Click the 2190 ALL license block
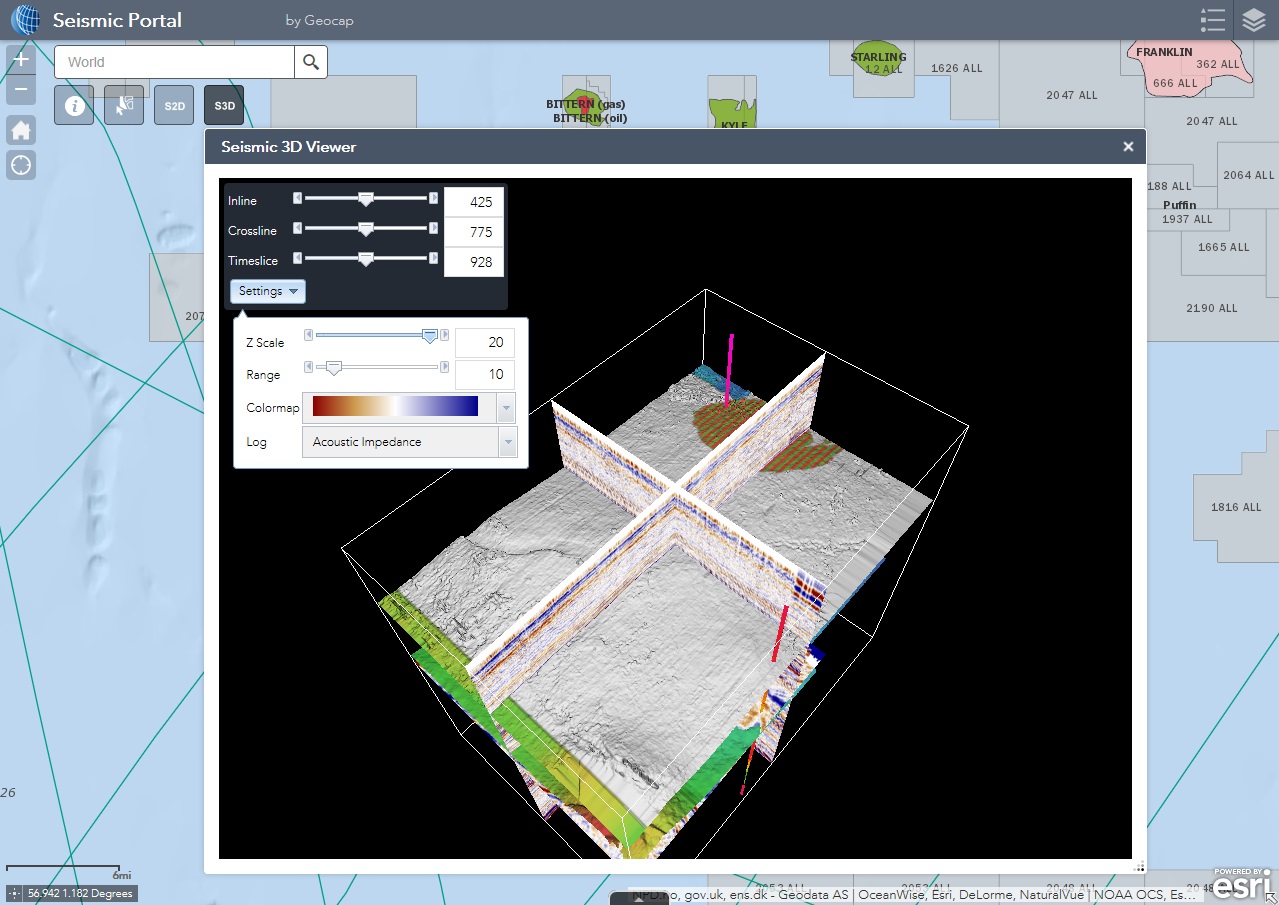1279x905 pixels. (1212, 308)
